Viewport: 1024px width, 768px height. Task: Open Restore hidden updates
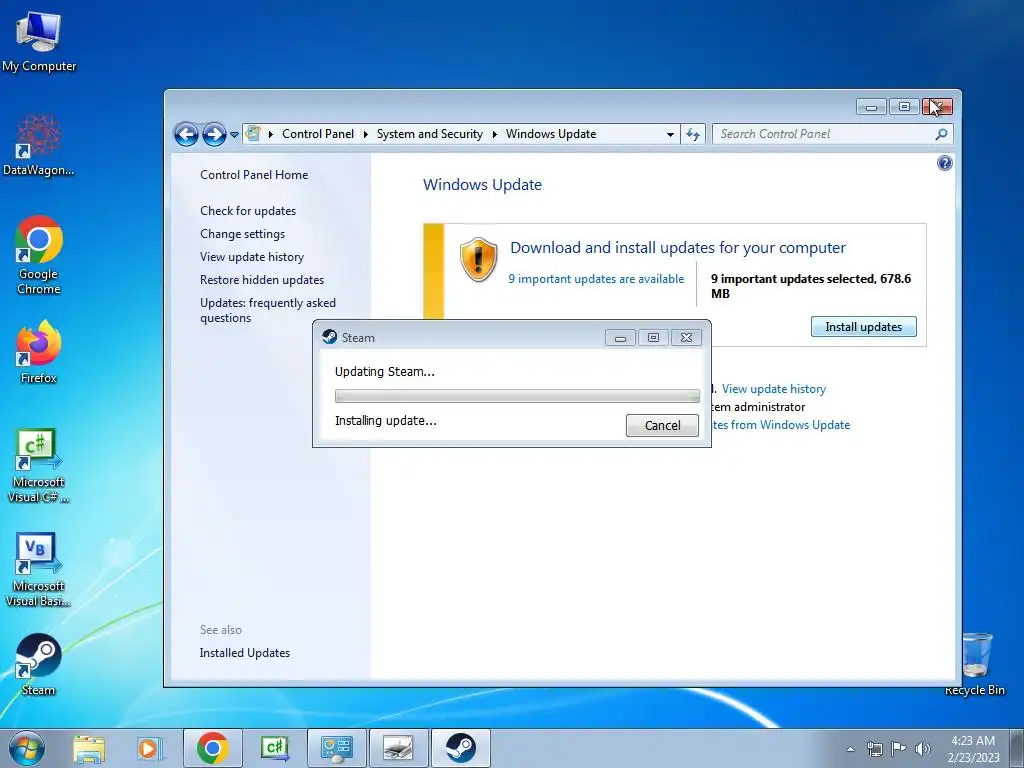262,280
